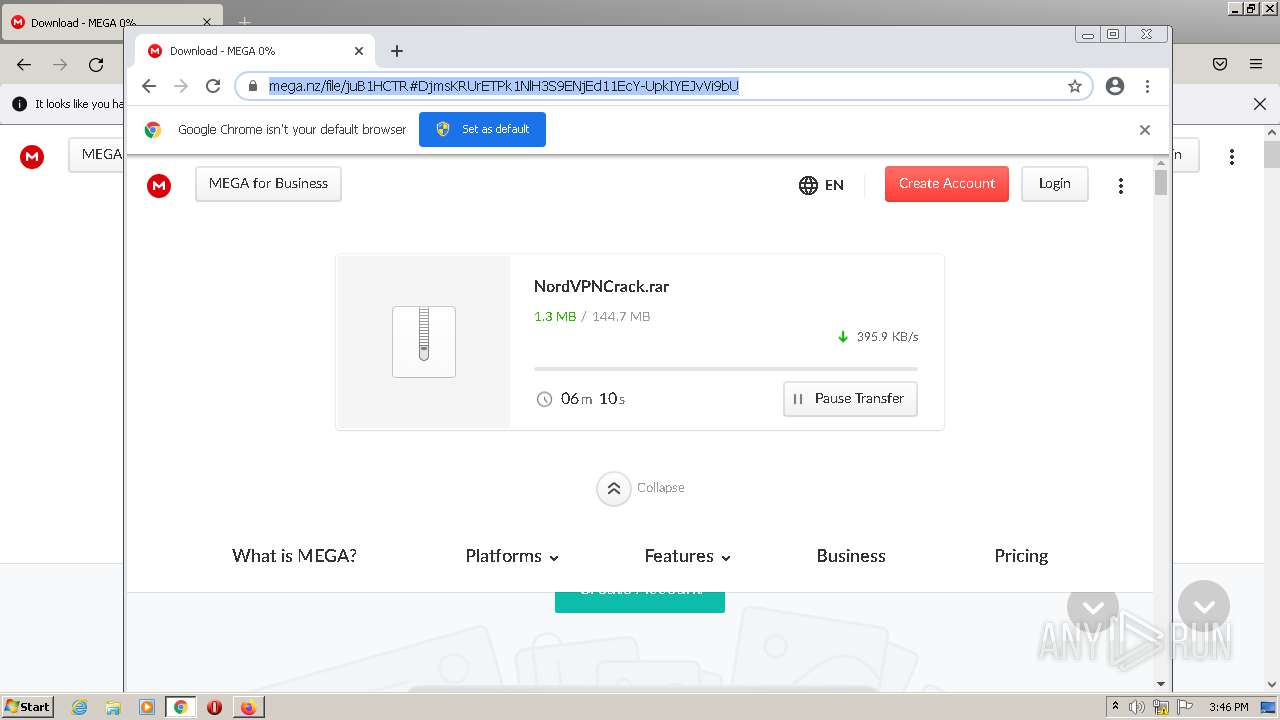Open the background Firefox hamburger menu
1280x720 pixels.
pos(1256,64)
